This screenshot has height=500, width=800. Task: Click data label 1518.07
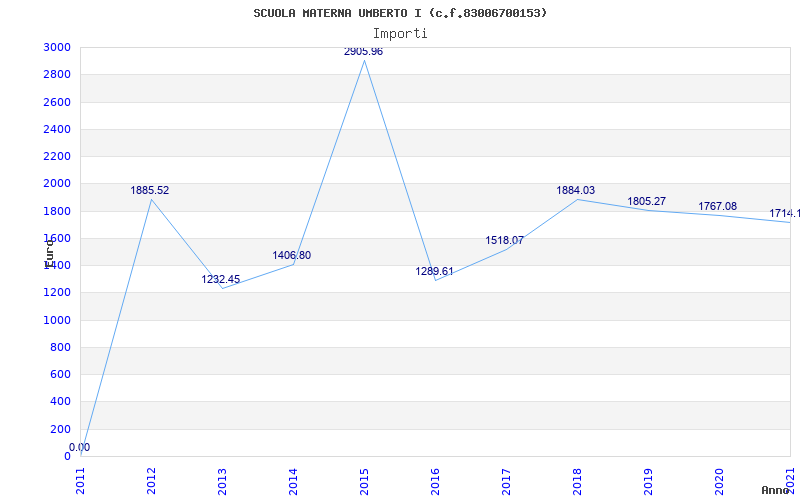pos(505,240)
